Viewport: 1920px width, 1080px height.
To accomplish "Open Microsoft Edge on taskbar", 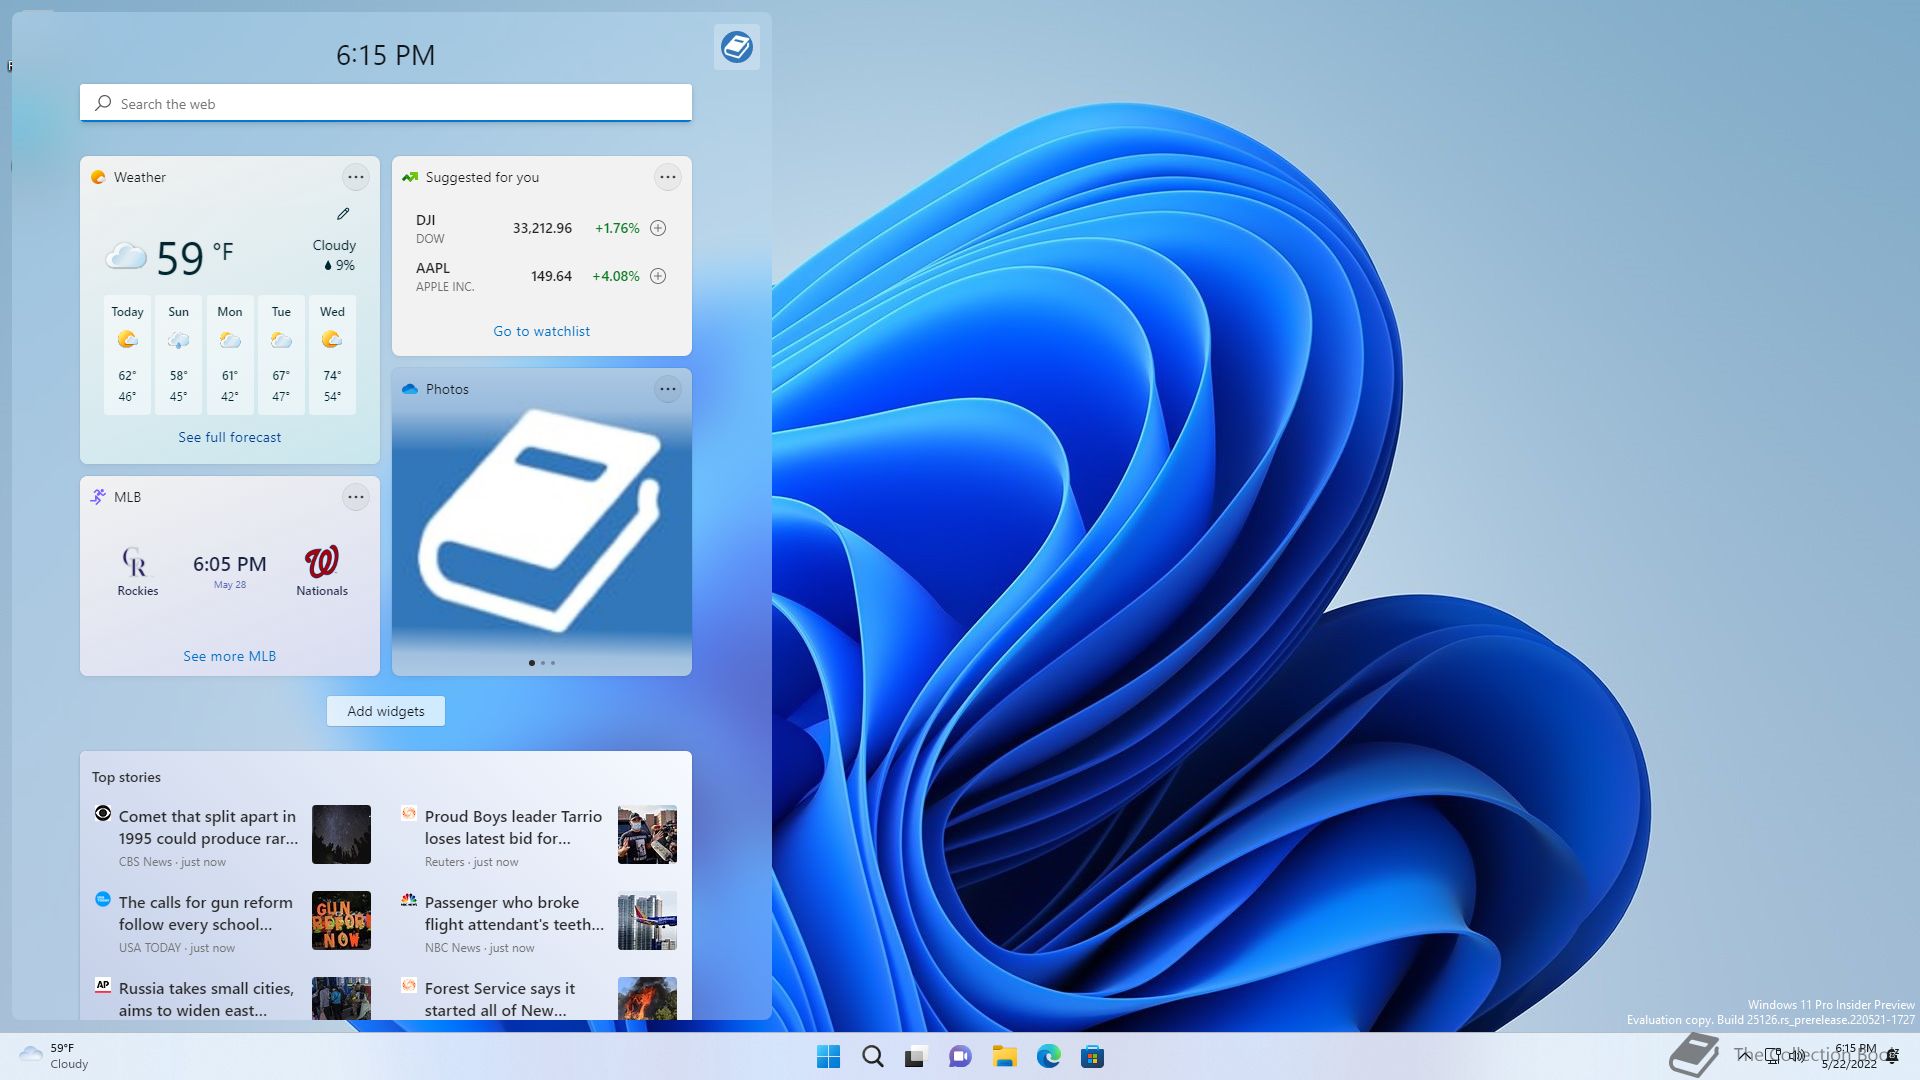I will click(1048, 1056).
